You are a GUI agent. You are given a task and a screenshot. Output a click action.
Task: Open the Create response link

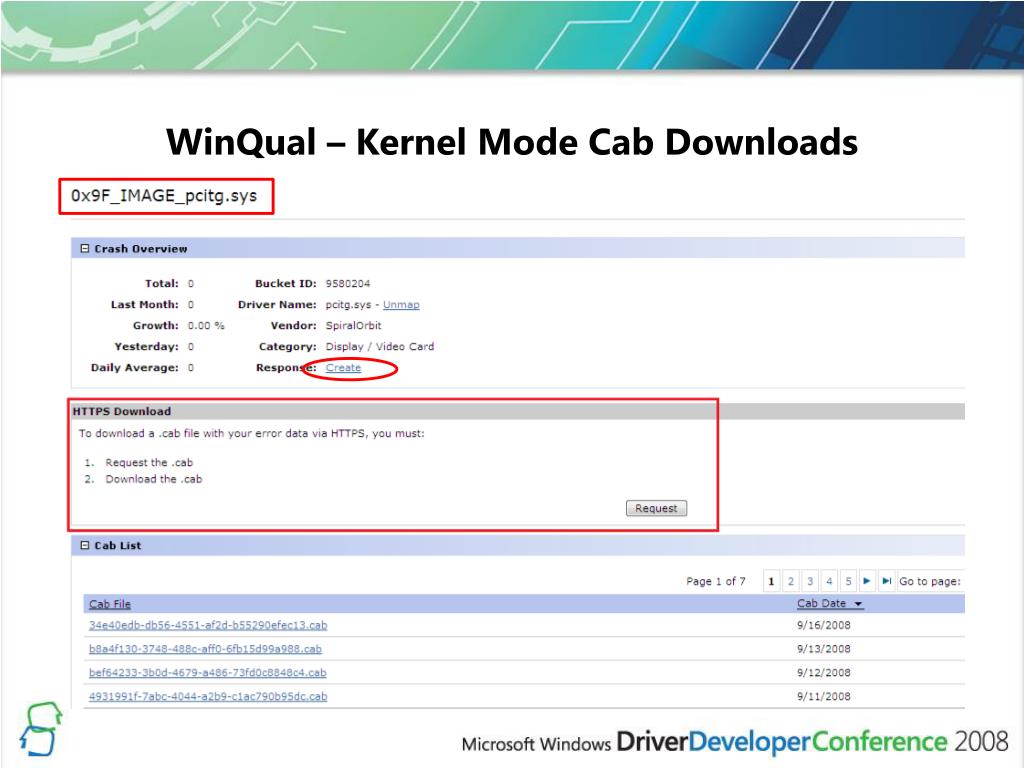point(344,368)
